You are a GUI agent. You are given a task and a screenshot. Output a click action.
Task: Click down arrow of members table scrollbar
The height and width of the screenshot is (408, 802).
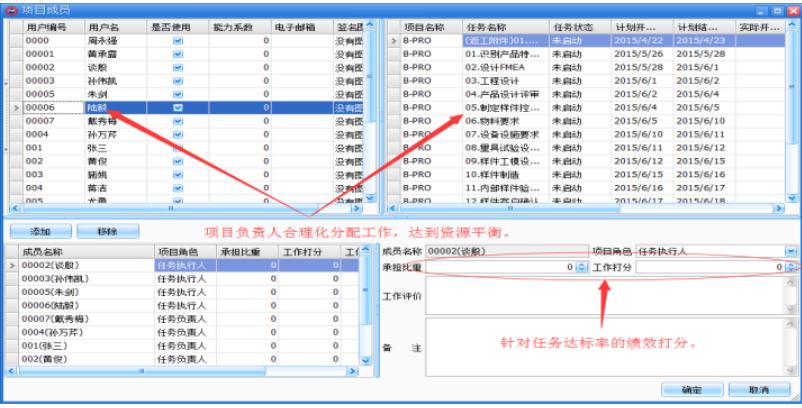click(365, 360)
